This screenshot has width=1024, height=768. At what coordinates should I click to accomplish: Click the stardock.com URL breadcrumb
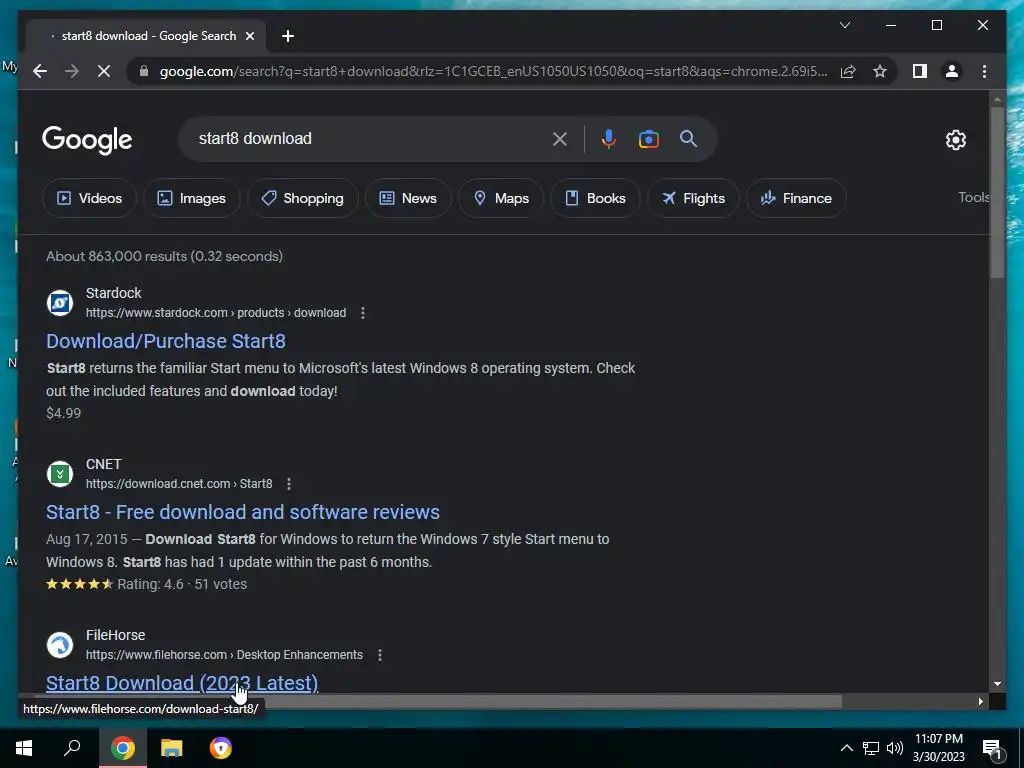[216, 313]
